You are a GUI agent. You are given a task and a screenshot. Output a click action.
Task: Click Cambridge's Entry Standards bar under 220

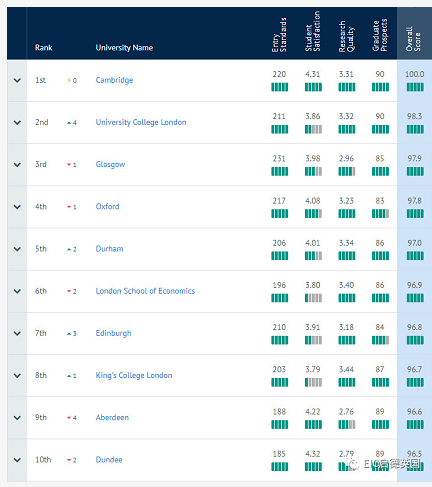coord(280,87)
